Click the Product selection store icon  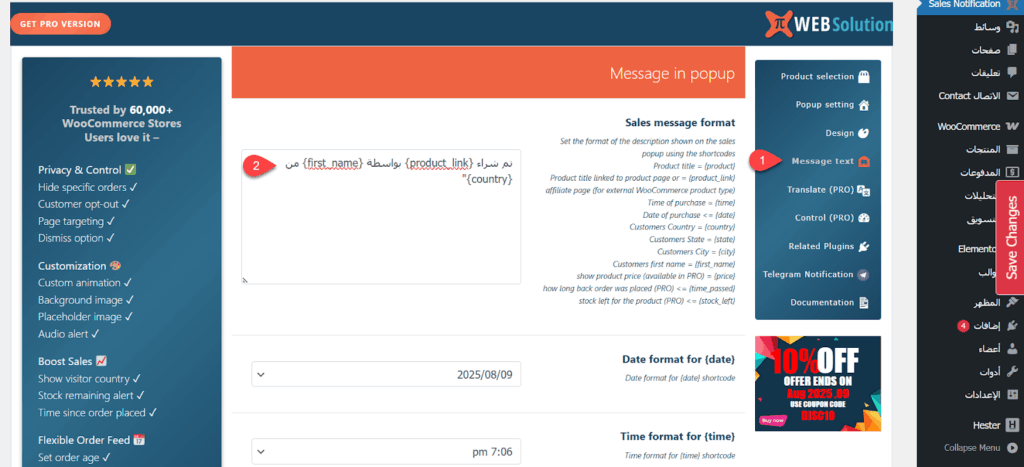(864, 76)
